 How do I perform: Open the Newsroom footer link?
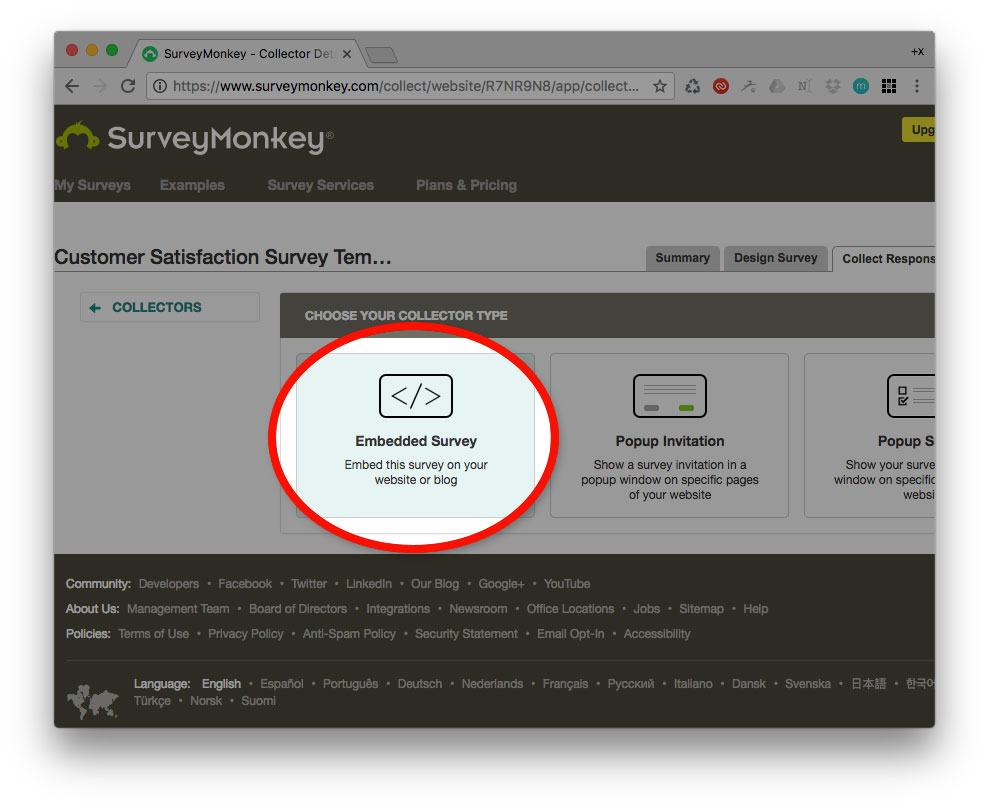point(478,609)
